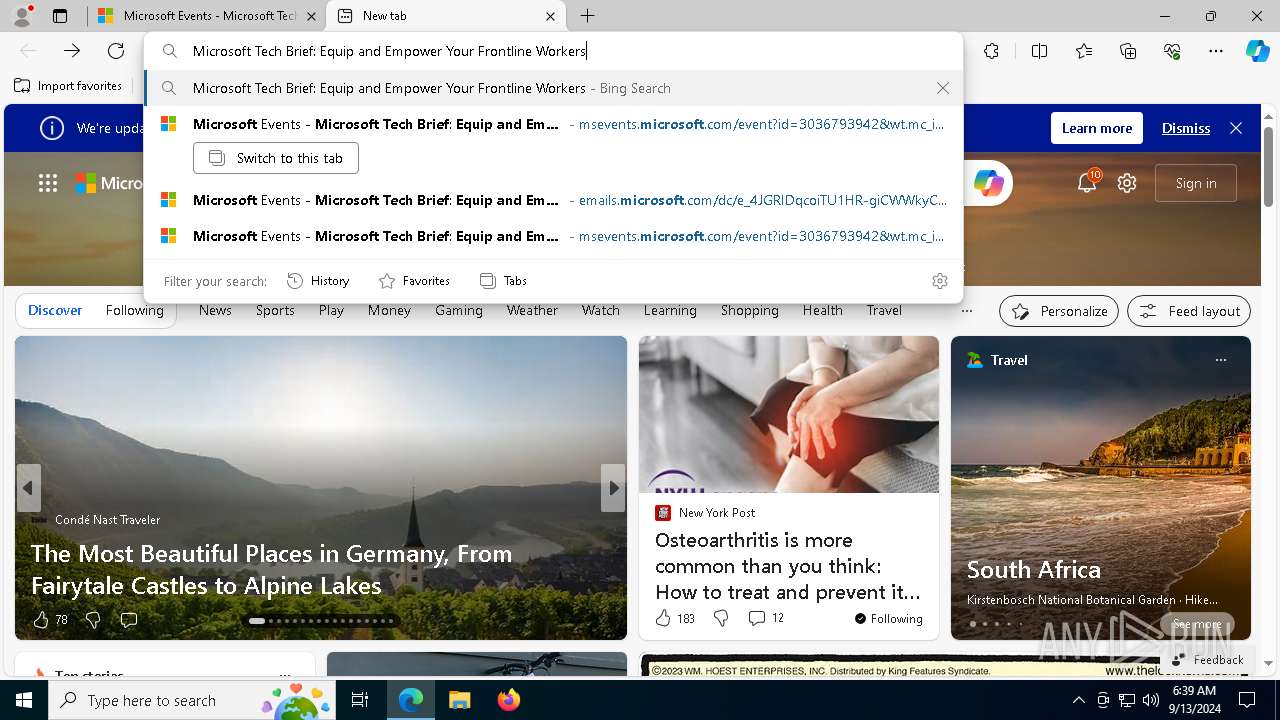This screenshot has height=720, width=1280.
Task: Select the Following feed tab
Action: point(135,311)
